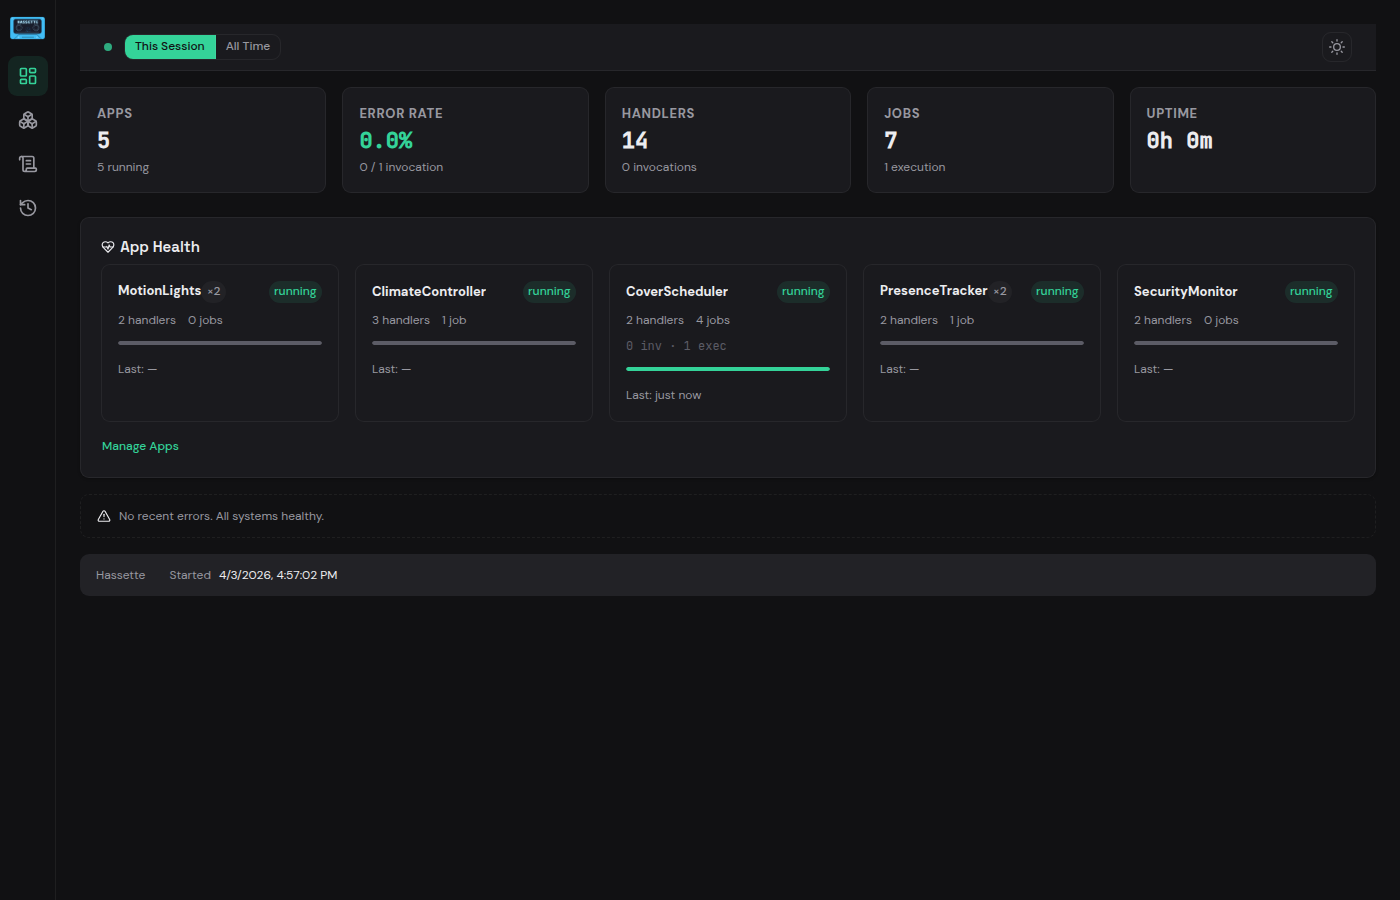Open the Logs scroll icon in sidebar
Image resolution: width=1400 pixels, height=900 pixels.
[x=27, y=163]
